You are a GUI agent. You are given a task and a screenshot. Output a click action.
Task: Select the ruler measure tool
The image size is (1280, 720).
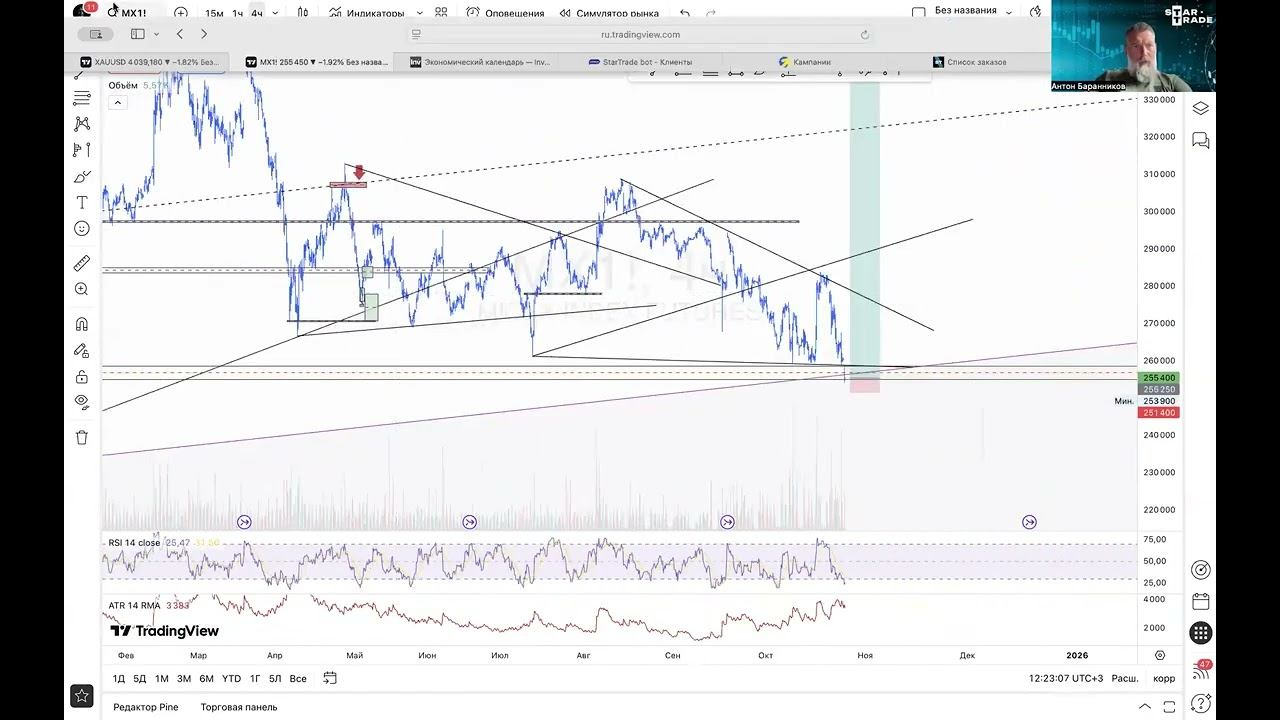(x=82, y=263)
